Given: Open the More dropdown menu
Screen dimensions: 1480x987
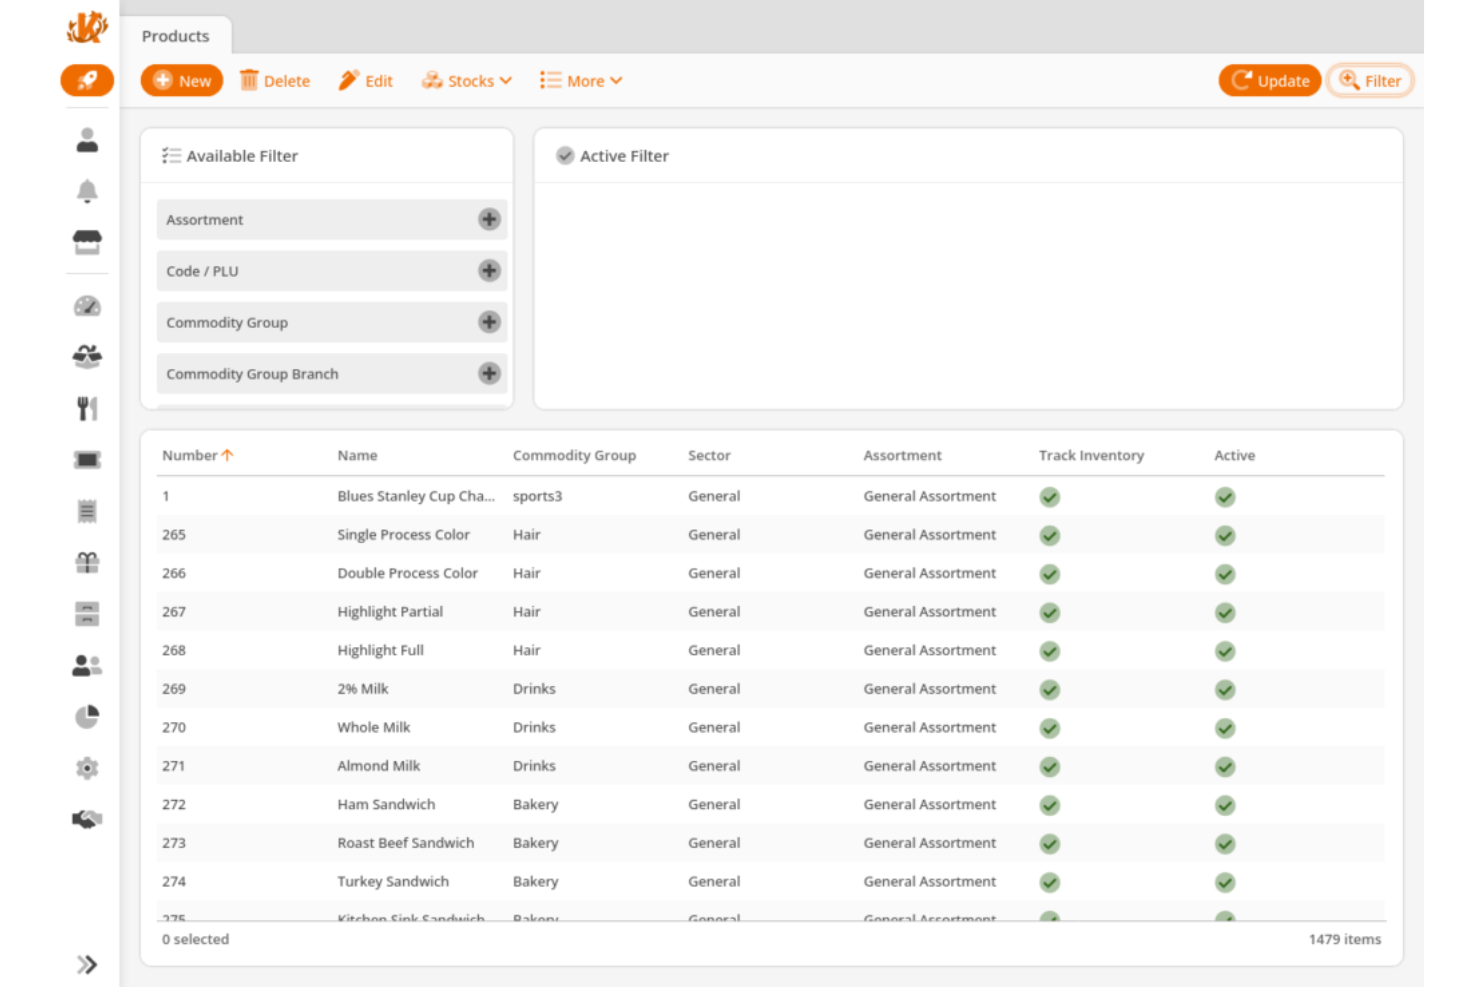Looking at the screenshot, I should (581, 81).
